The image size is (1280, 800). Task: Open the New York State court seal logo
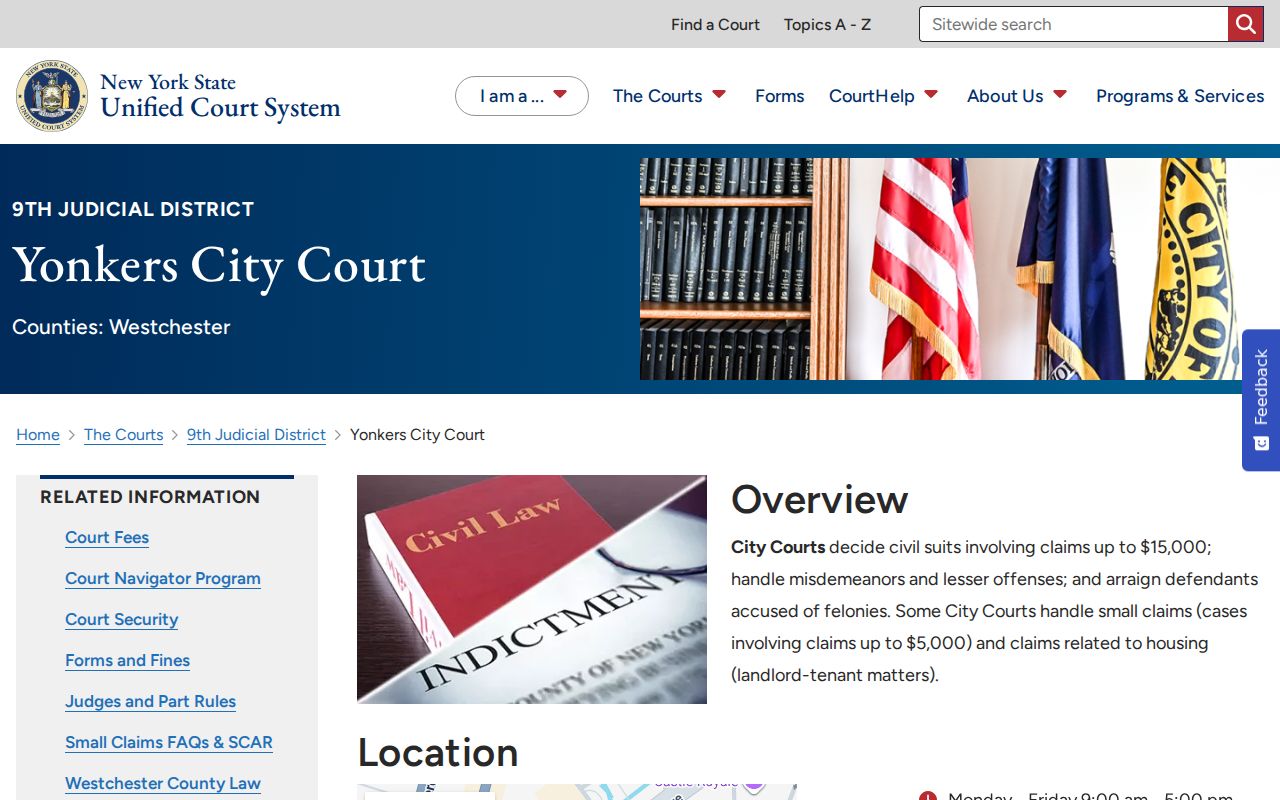[52, 96]
